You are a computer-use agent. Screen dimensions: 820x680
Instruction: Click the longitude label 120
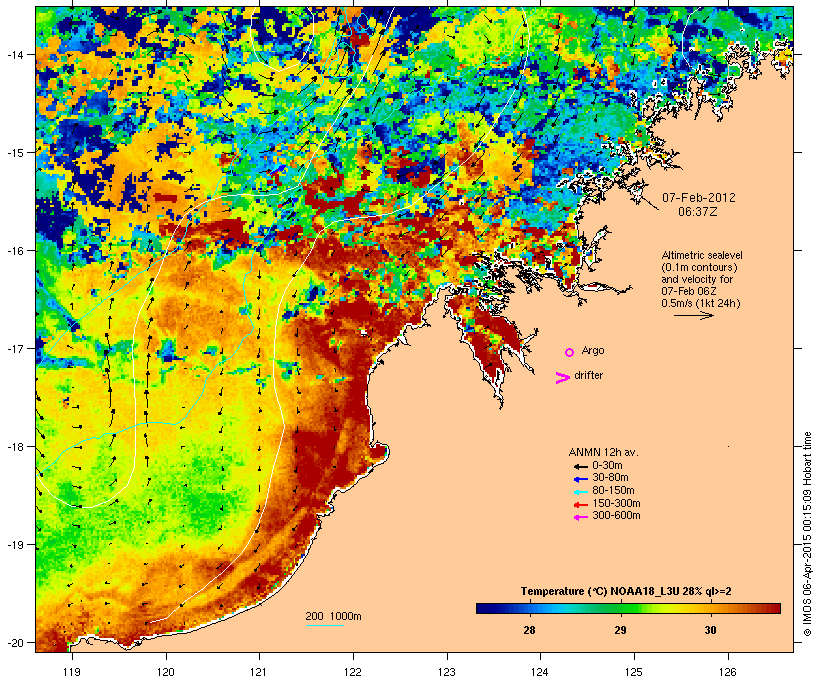[166, 672]
